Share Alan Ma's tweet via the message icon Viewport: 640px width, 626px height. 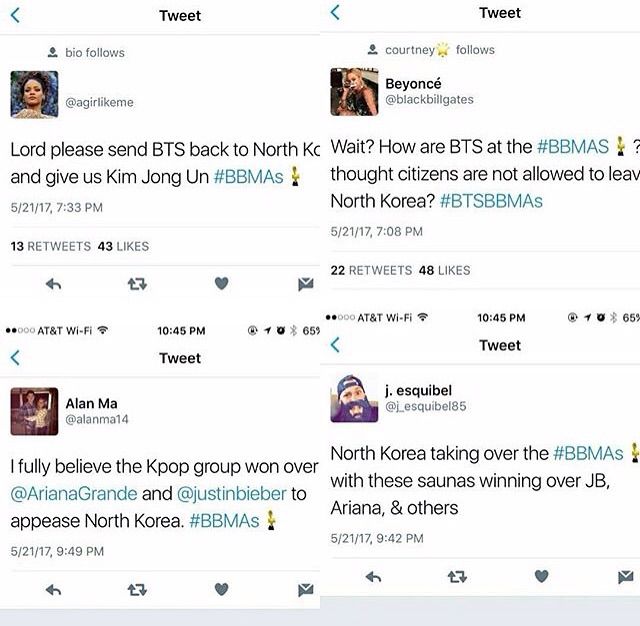click(306, 590)
